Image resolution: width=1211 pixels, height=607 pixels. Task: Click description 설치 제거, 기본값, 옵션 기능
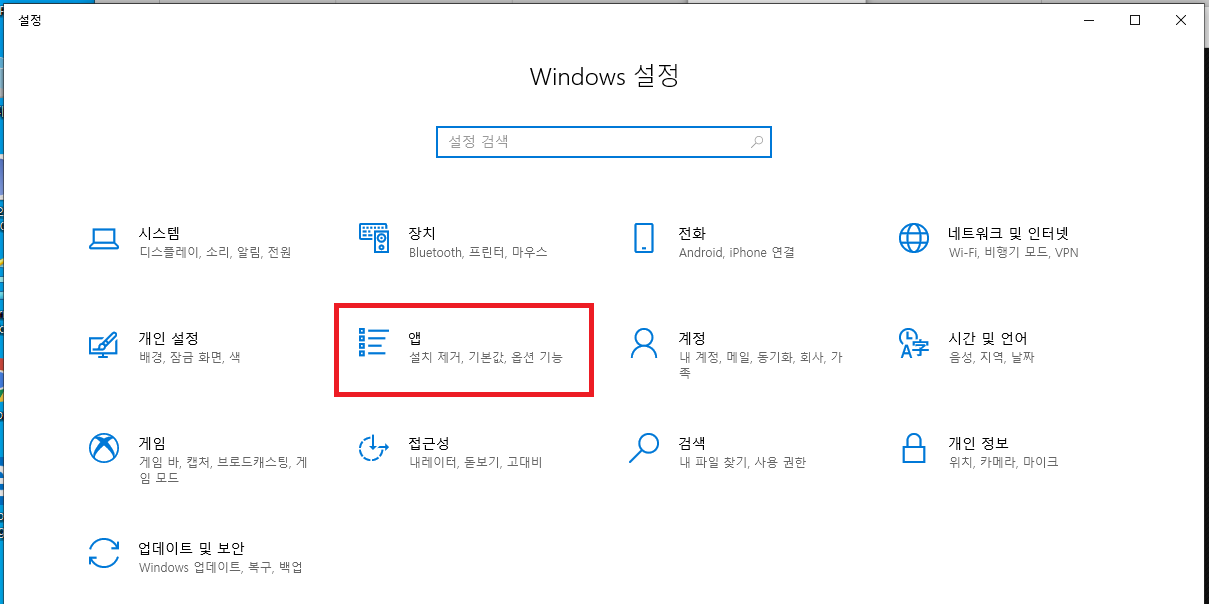coord(486,357)
